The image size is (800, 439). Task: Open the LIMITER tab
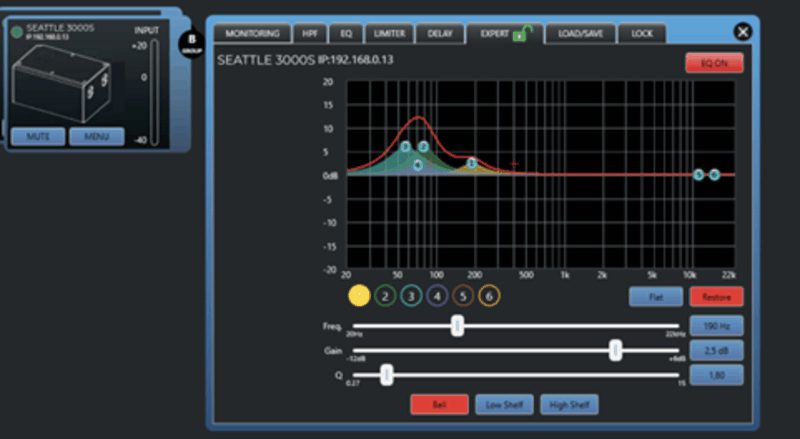point(389,34)
